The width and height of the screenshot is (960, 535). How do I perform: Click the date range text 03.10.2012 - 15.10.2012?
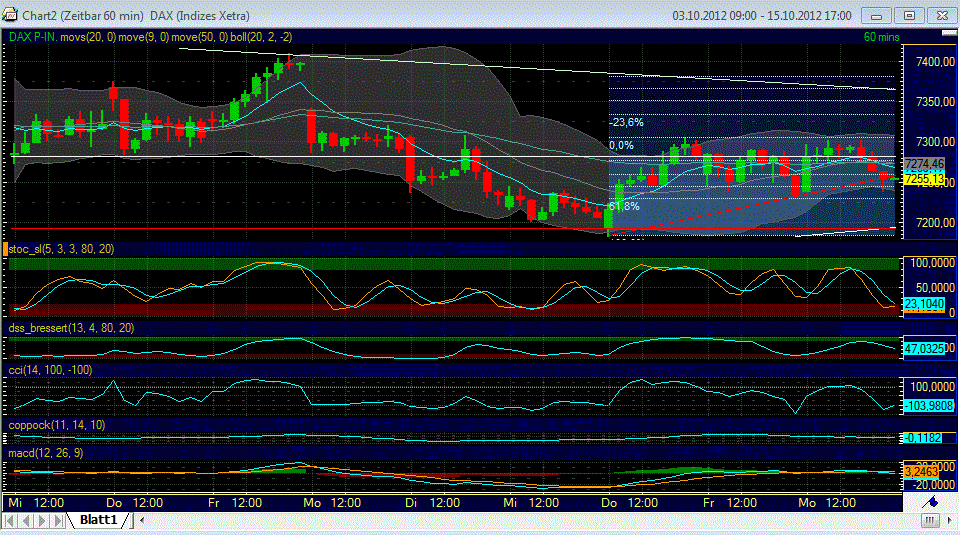pyautogui.click(x=762, y=15)
